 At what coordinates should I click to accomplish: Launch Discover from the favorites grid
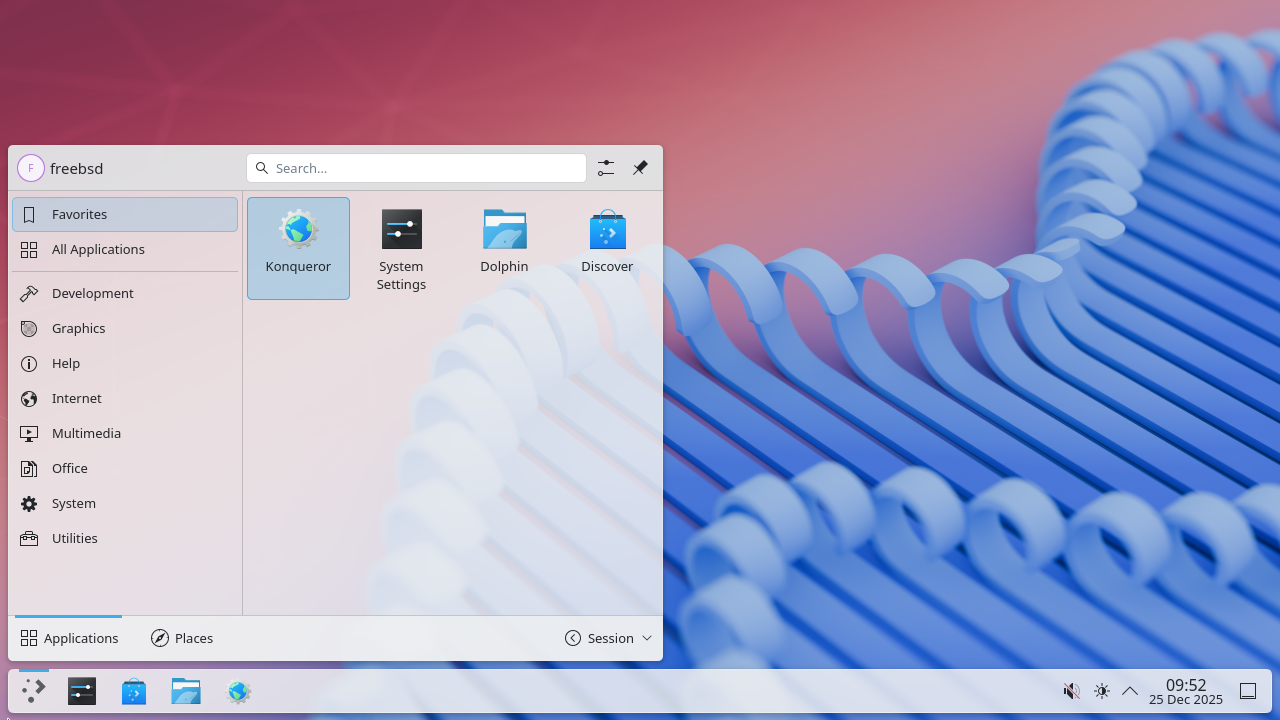tap(607, 248)
